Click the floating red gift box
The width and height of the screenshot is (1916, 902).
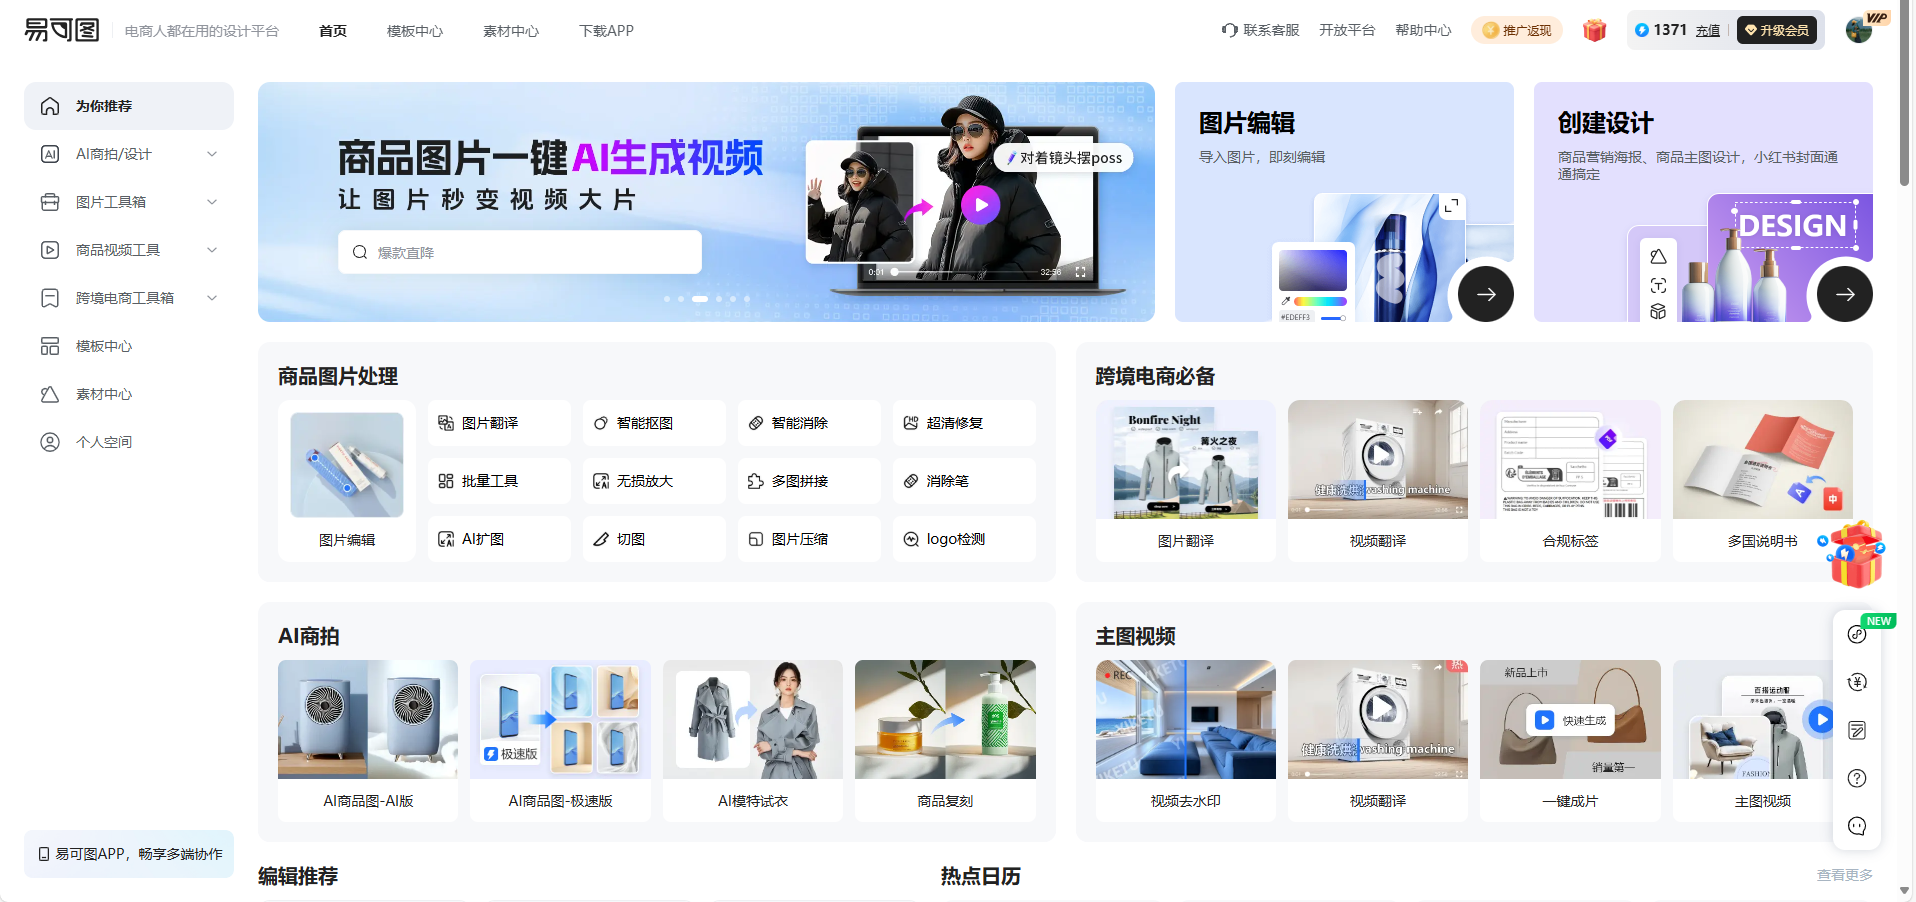coord(1855,555)
